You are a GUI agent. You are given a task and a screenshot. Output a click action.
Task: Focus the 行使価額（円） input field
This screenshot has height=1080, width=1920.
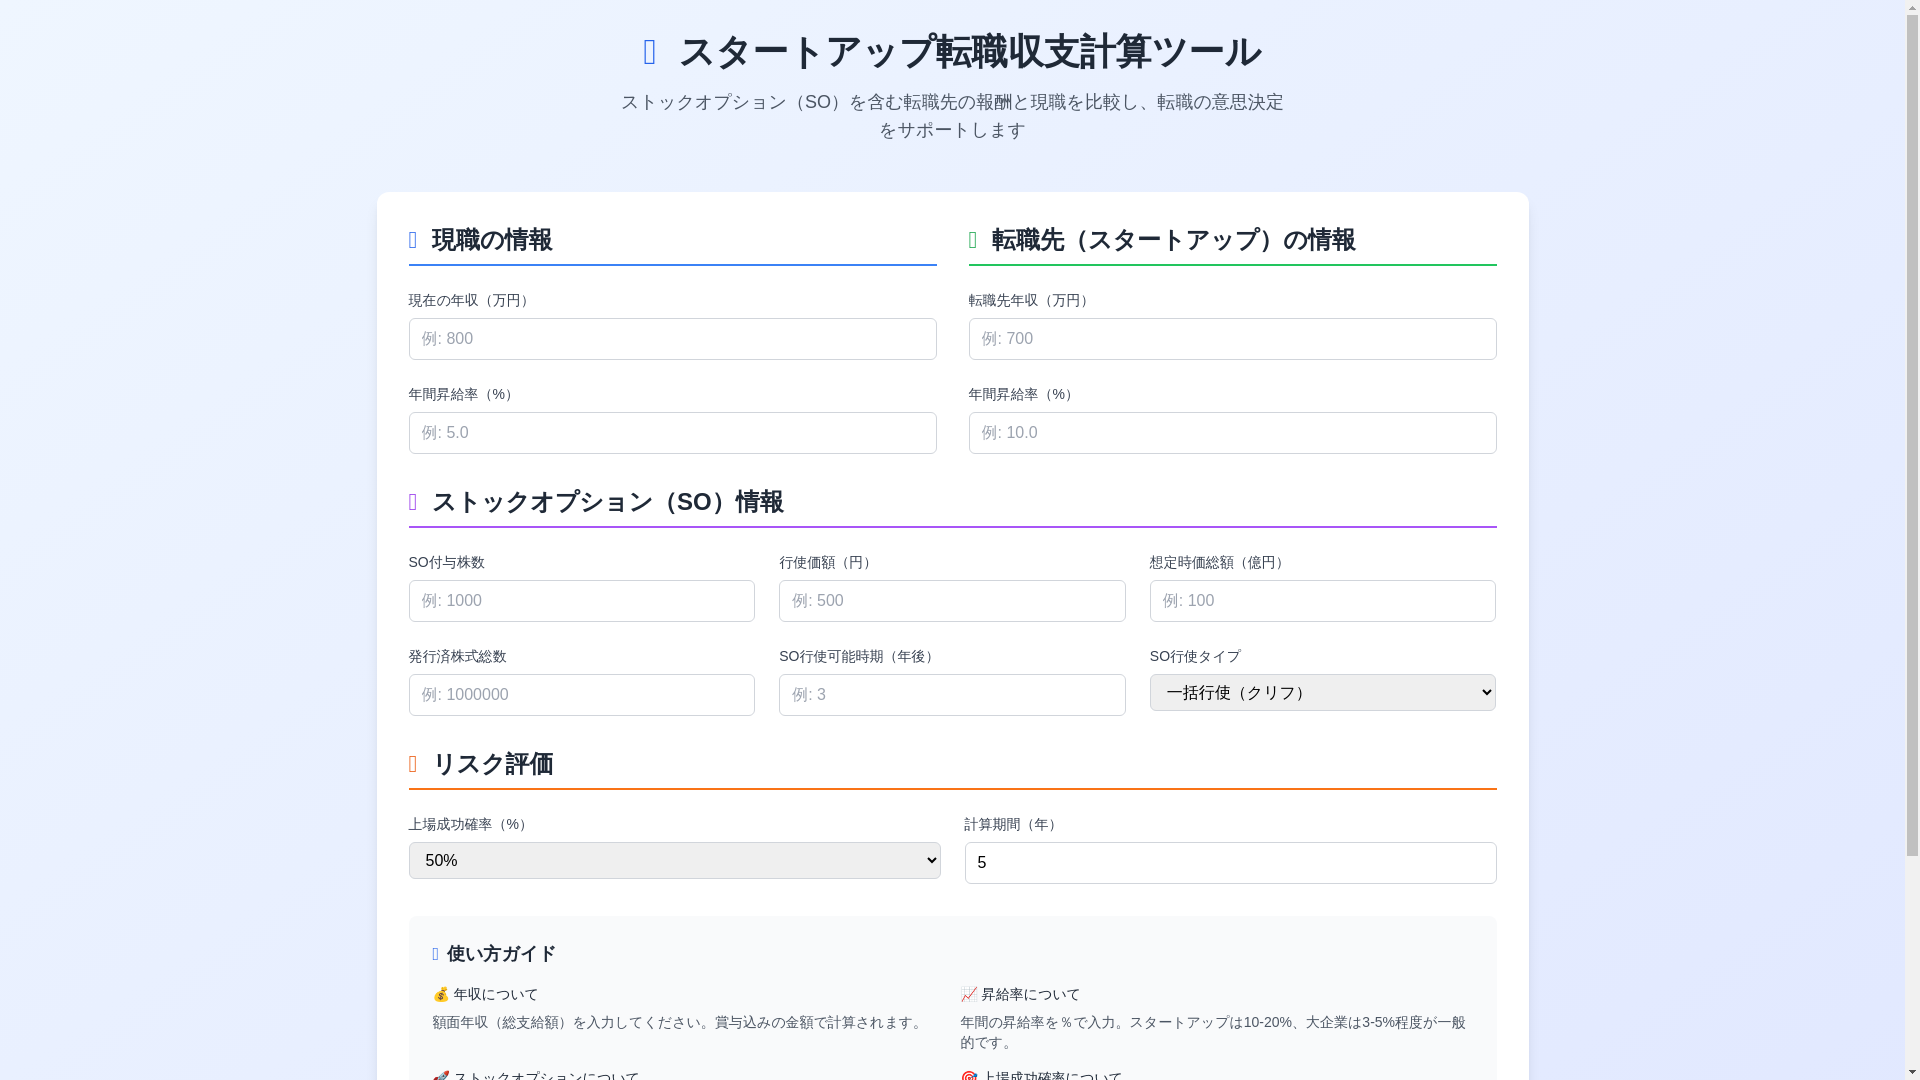click(952, 601)
